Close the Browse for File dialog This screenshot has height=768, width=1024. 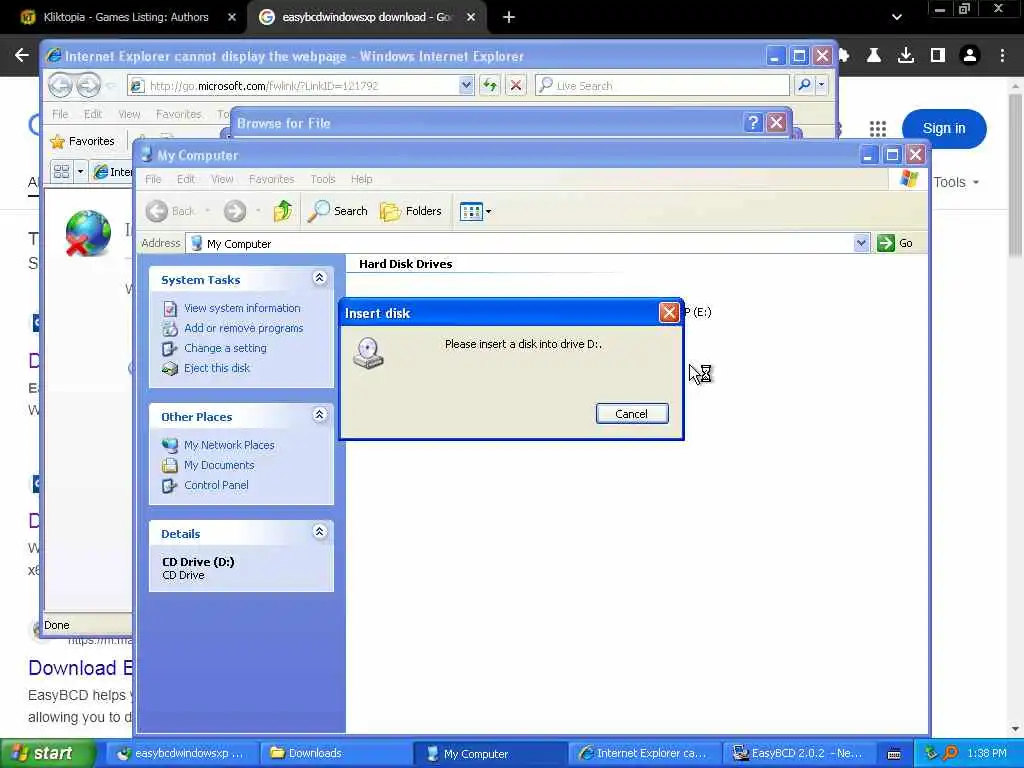pyautogui.click(x=776, y=122)
